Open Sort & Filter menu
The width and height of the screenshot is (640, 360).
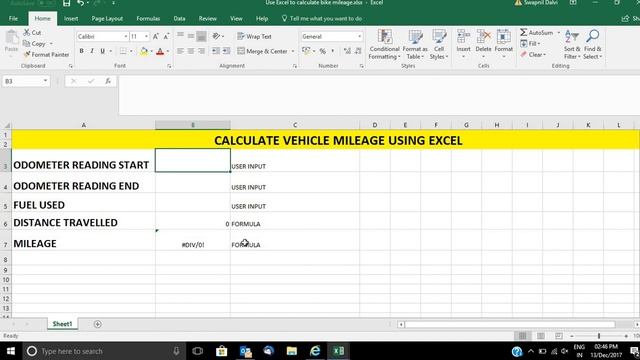coord(572,45)
